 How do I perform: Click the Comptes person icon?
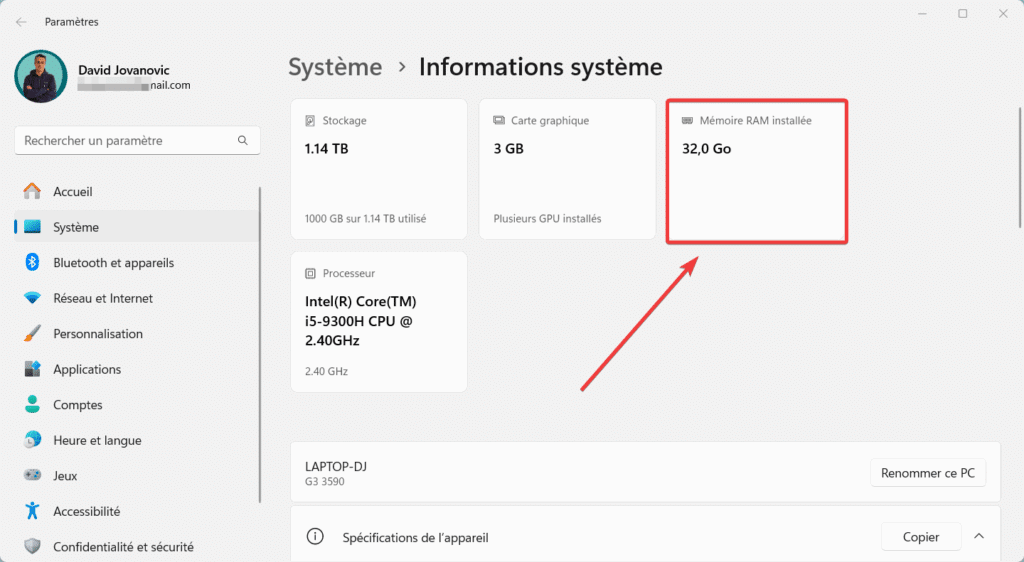[x=33, y=405]
